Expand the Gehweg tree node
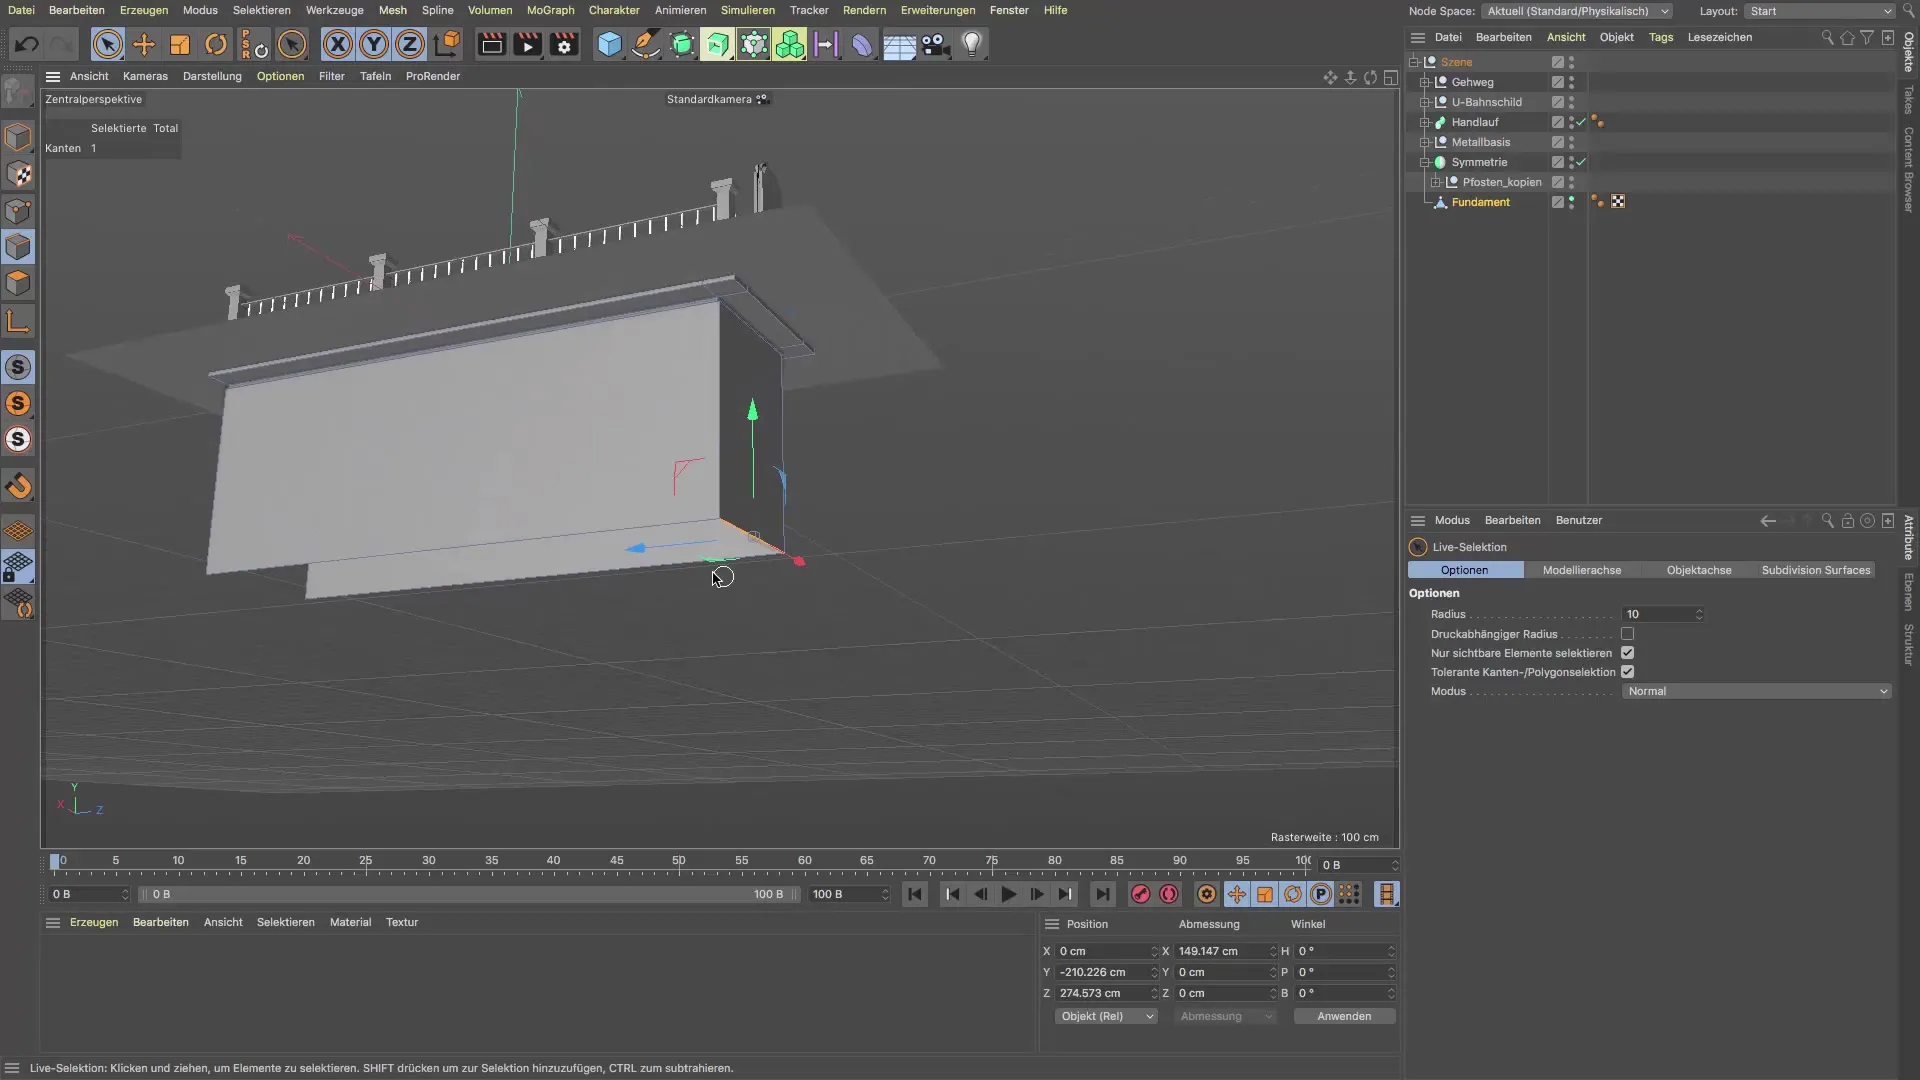Viewport: 1920px width, 1080px height. click(x=1425, y=82)
